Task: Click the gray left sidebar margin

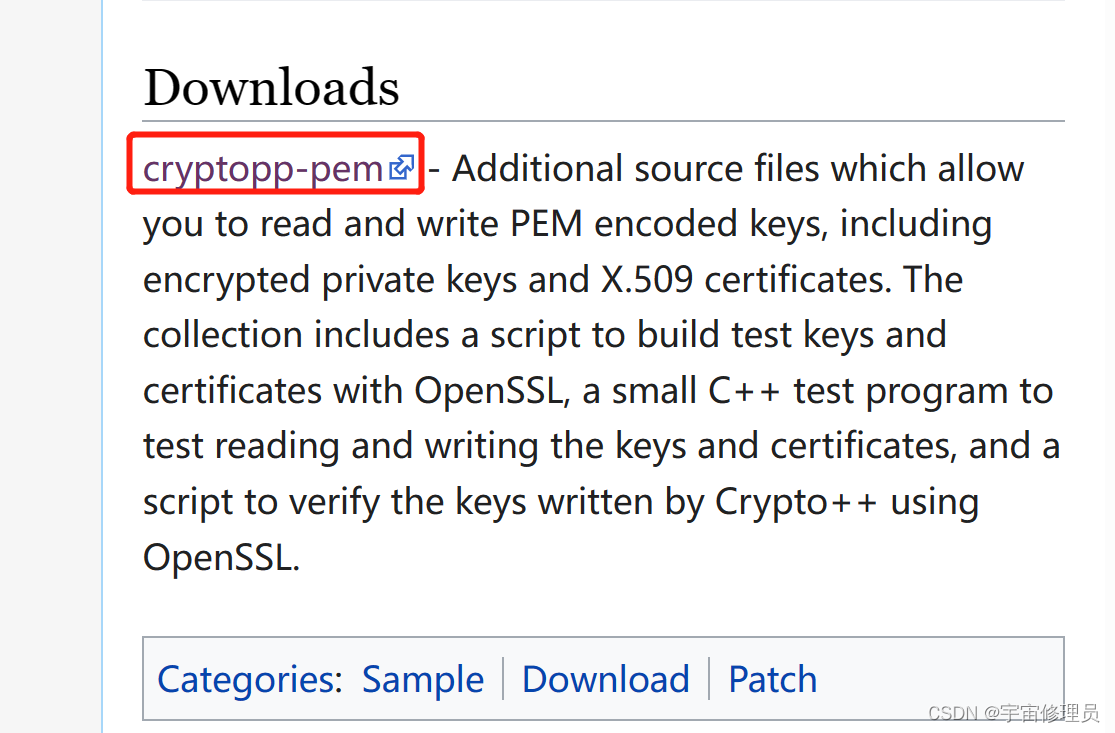Action: [x=50, y=366]
